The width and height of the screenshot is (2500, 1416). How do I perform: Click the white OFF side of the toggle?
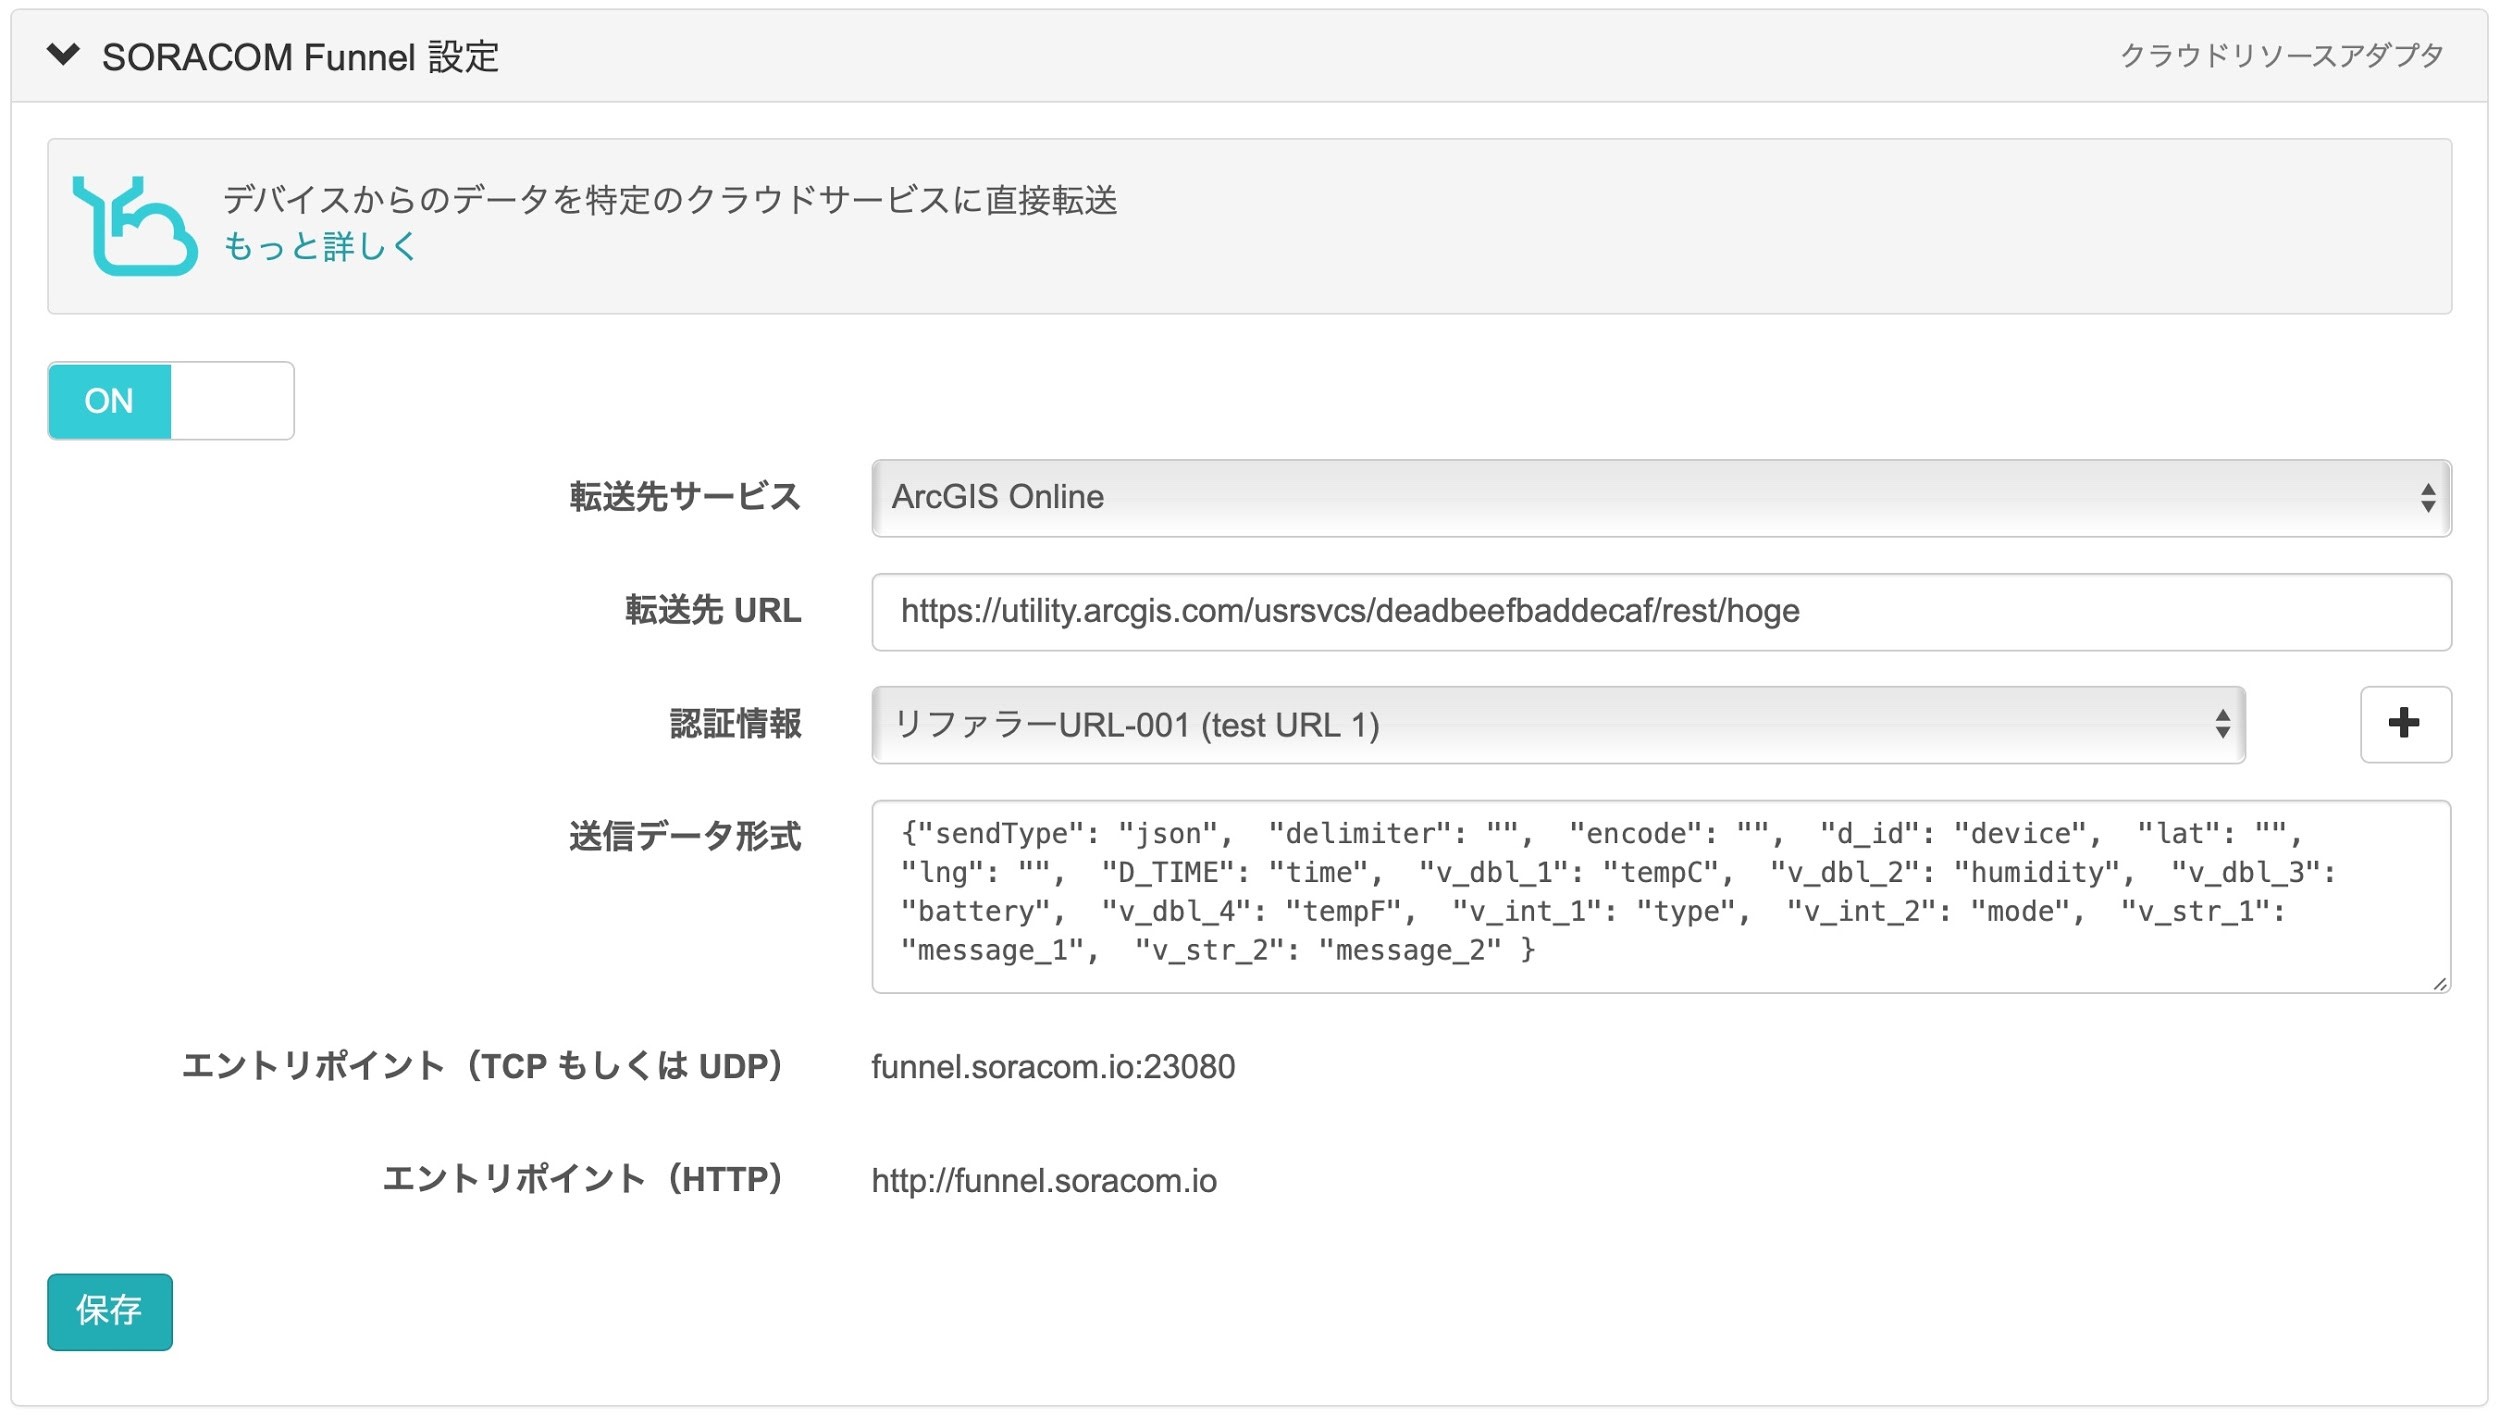(x=232, y=401)
